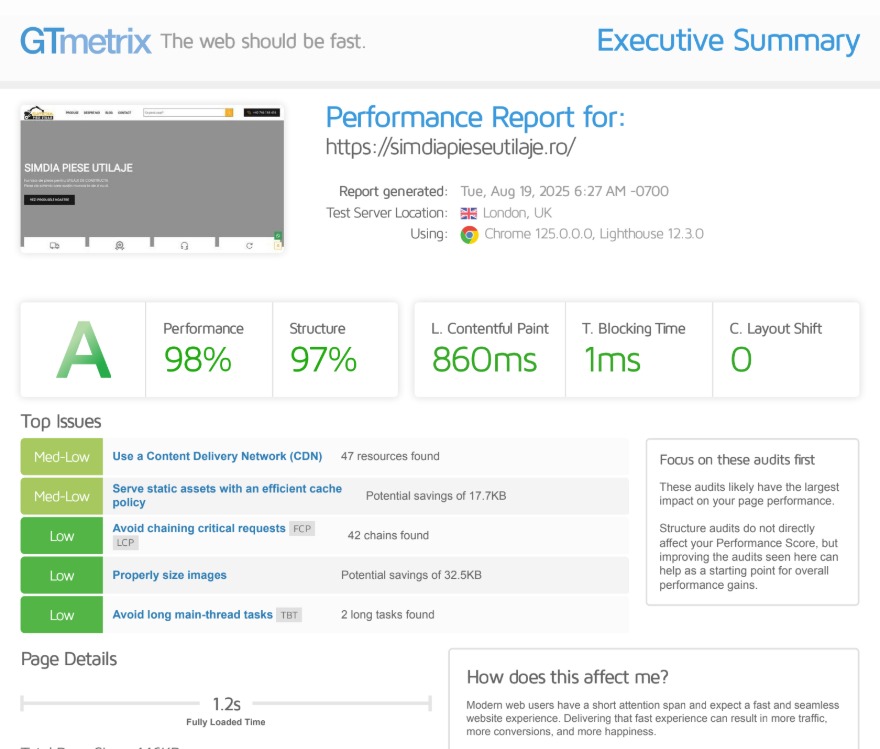The height and width of the screenshot is (749, 880).
Task: Open the Use a Content Delivery Network audit
Action: (x=217, y=456)
